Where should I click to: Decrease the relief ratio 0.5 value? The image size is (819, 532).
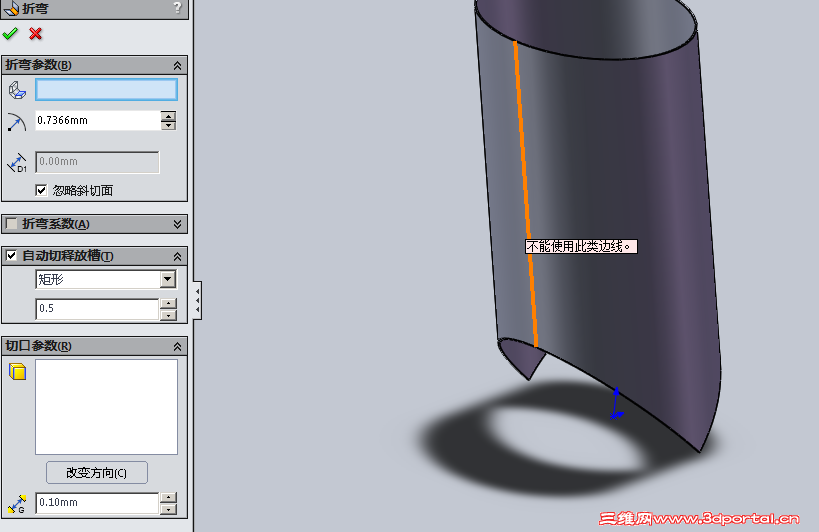coord(168,314)
